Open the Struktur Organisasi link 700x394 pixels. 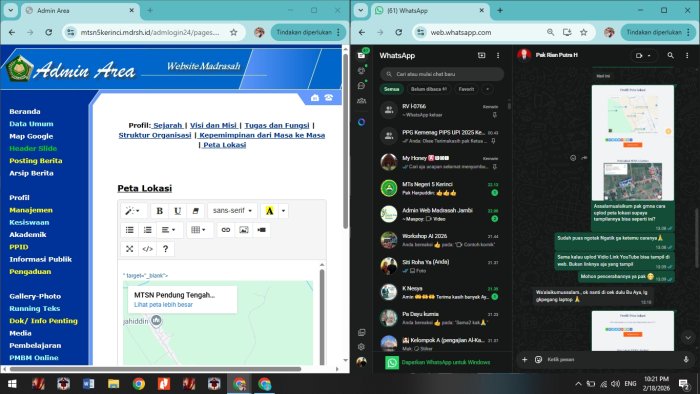[155, 135]
